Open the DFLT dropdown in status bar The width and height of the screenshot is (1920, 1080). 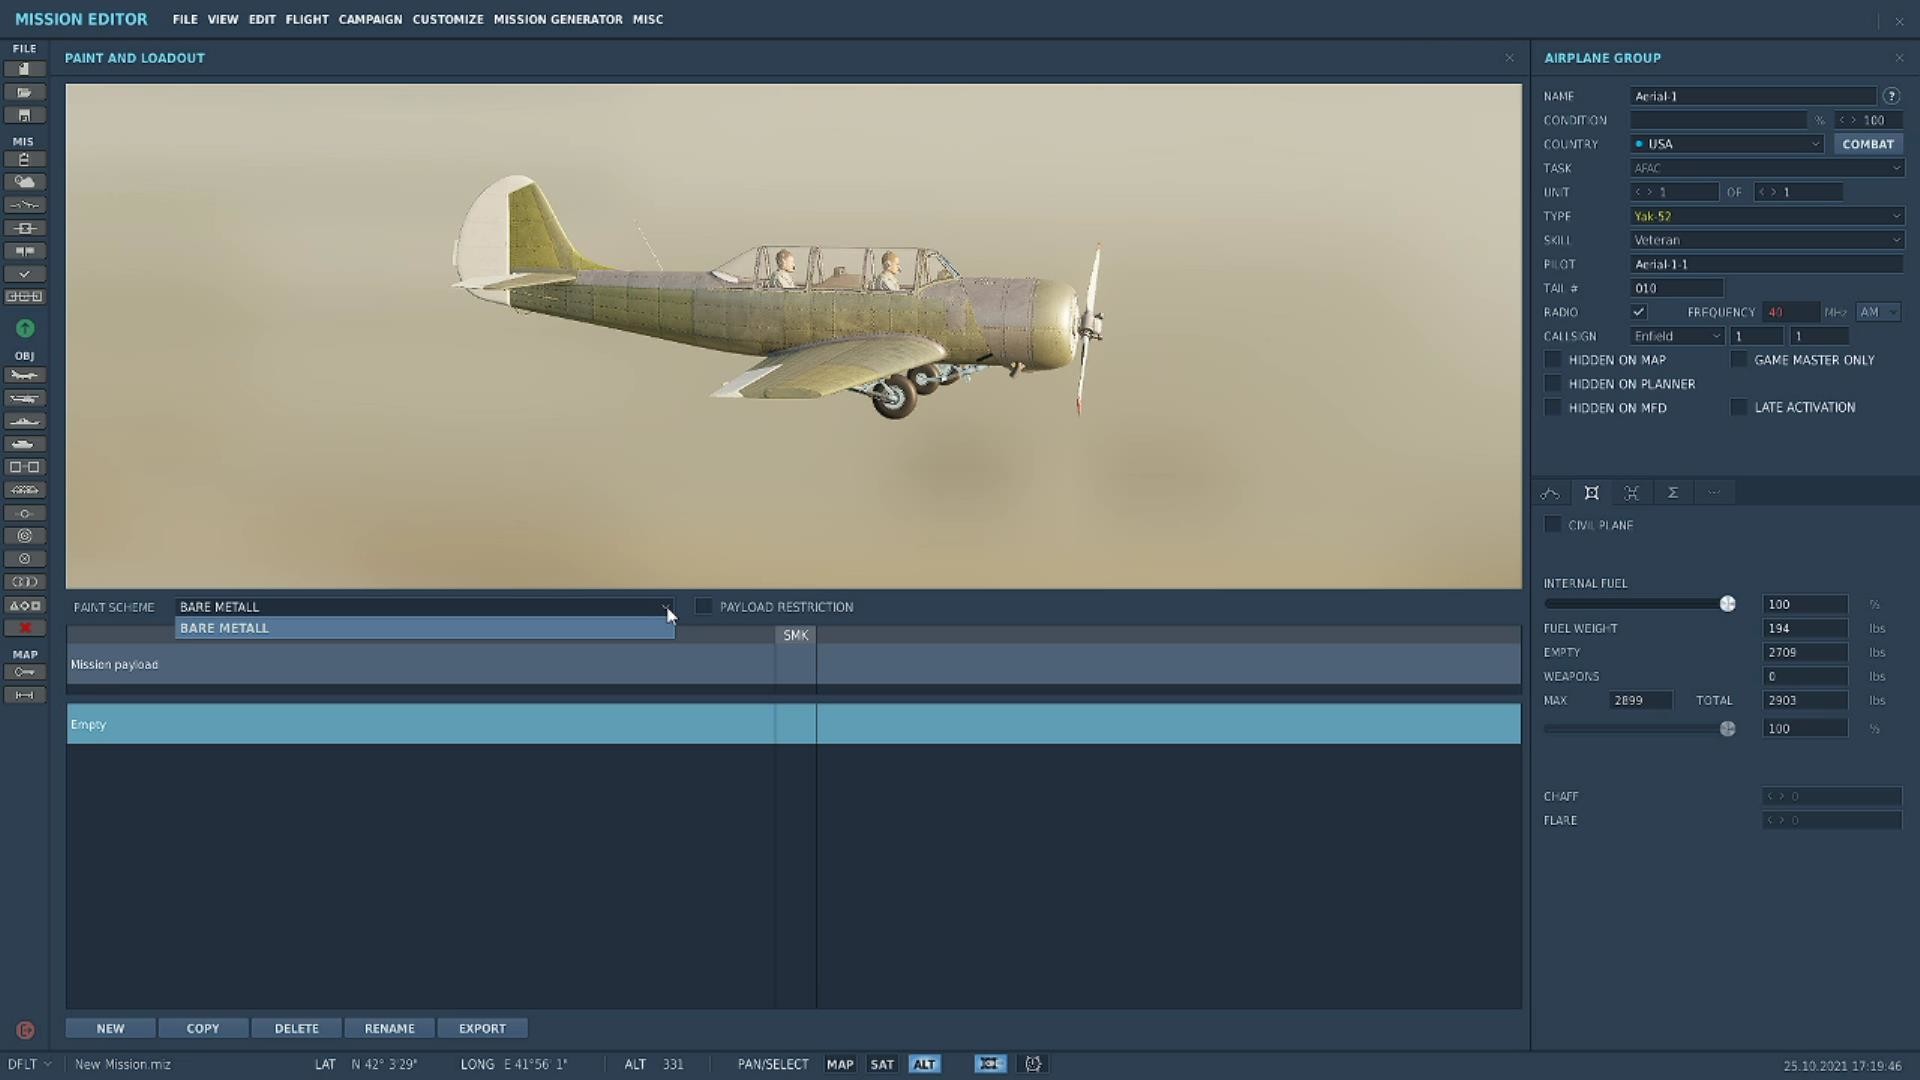29,1064
